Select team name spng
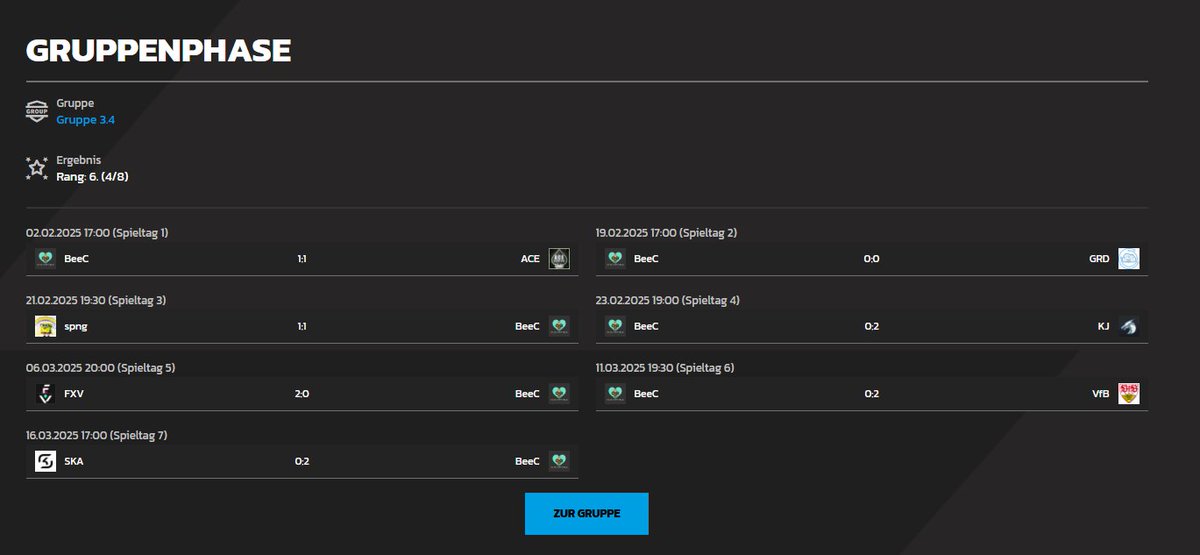The width and height of the screenshot is (1200, 555). click(76, 327)
